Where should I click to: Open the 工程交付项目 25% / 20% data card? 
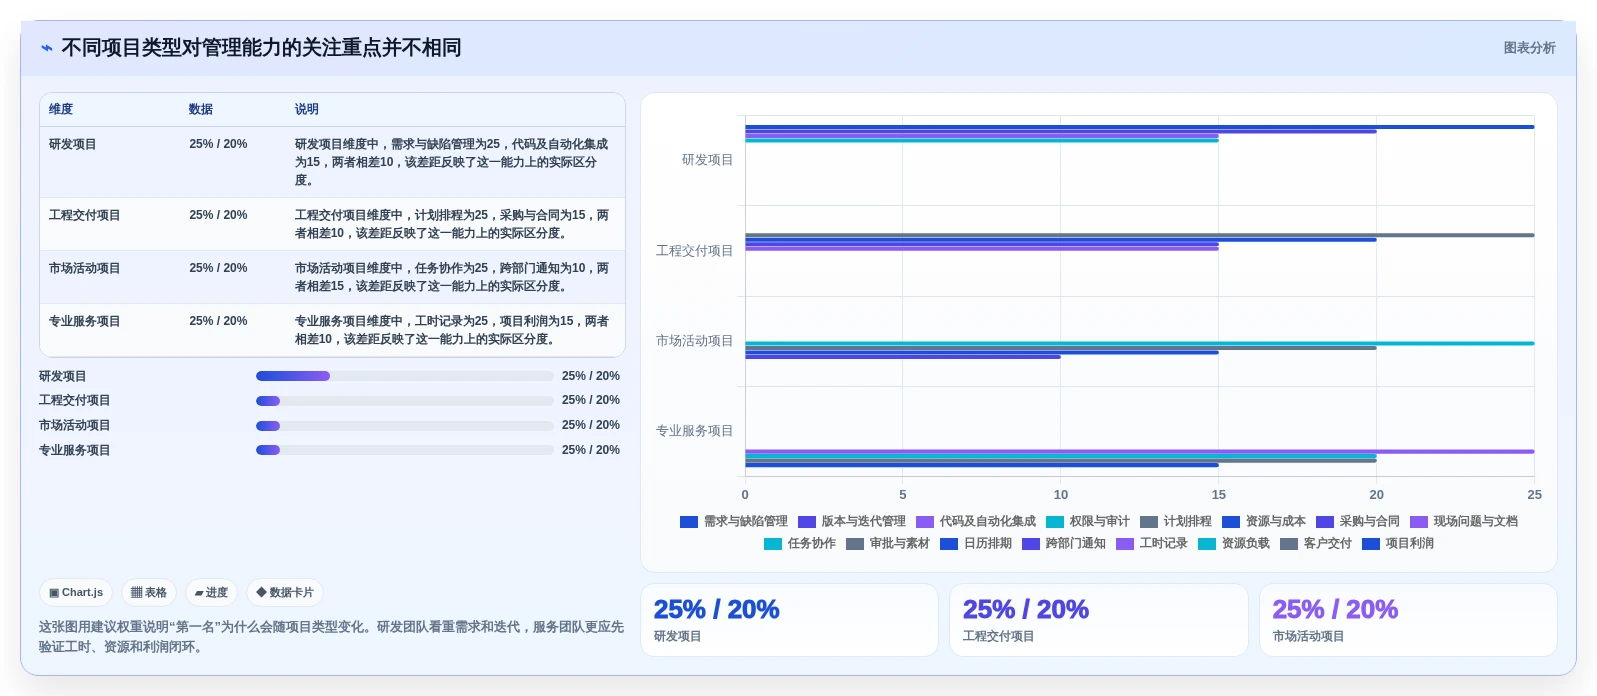click(x=1098, y=620)
